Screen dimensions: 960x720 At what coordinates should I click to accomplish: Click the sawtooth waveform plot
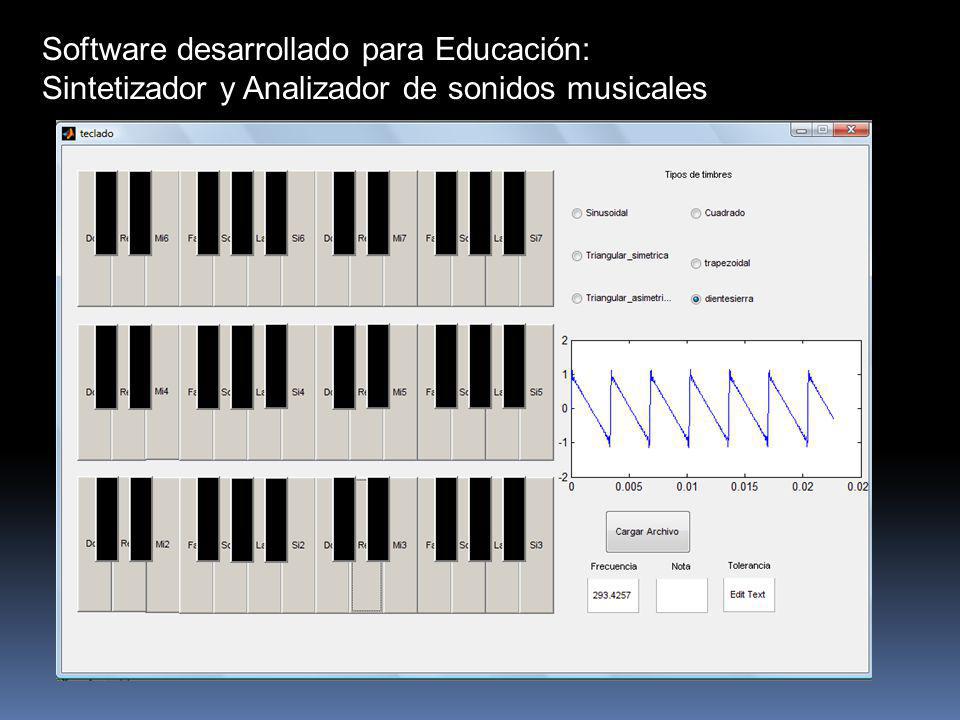click(x=716, y=408)
